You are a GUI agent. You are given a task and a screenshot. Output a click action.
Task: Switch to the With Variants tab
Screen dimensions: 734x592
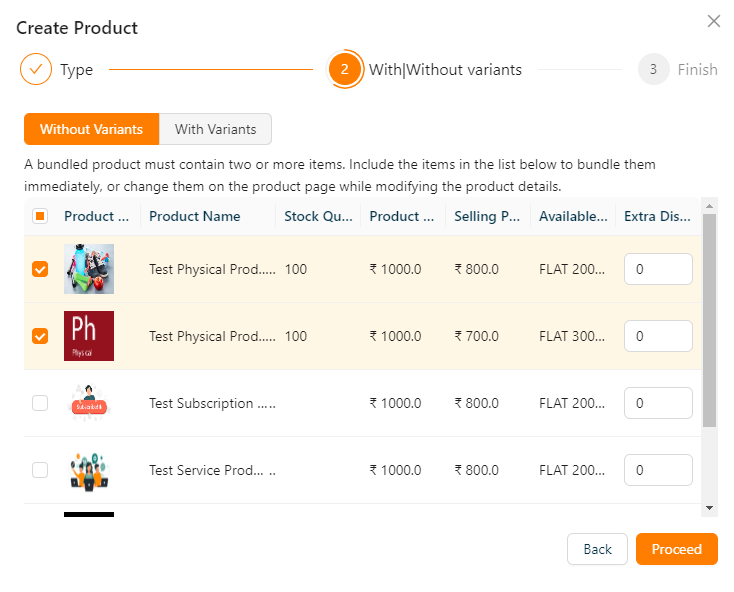tap(215, 129)
